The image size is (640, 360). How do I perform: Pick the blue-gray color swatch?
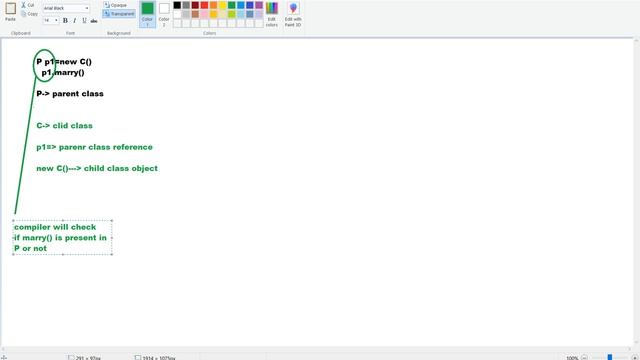tap(250, 14)
